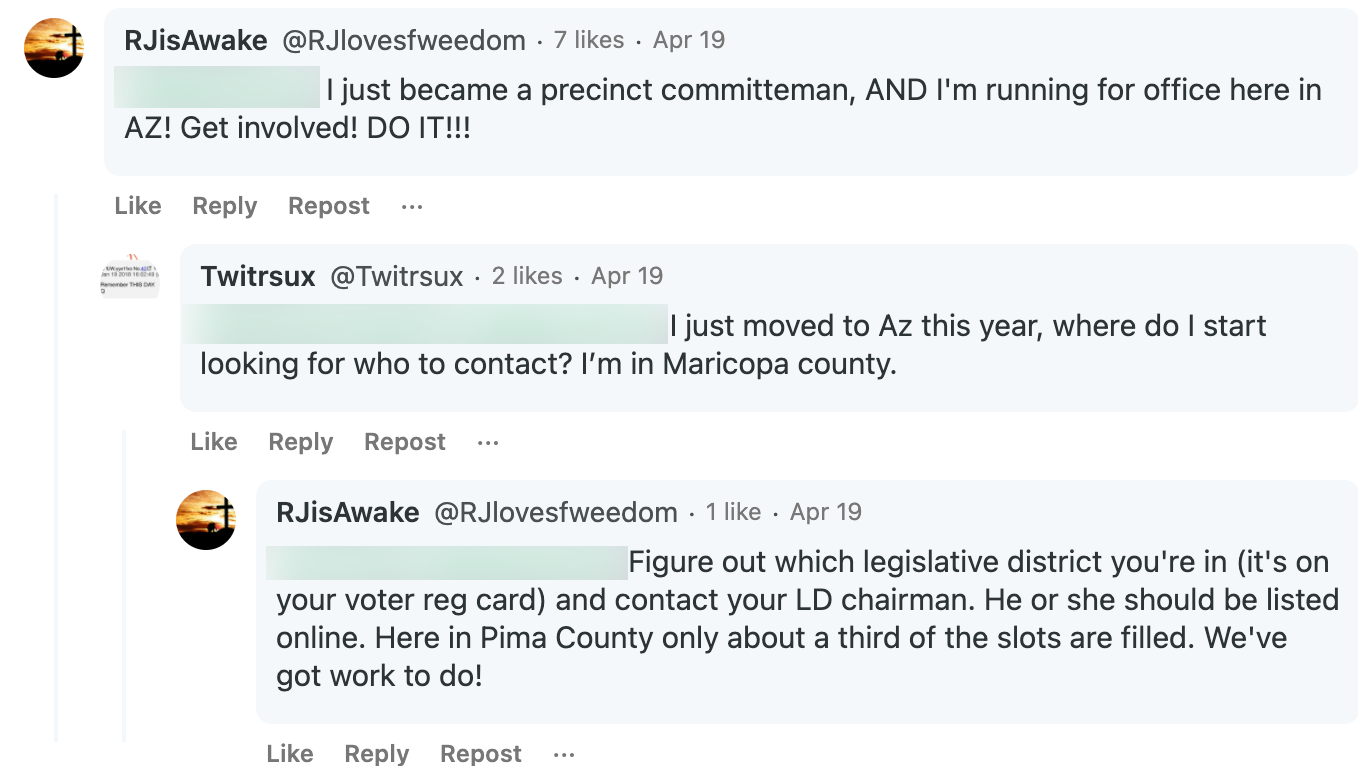Click RJisAwake's avatar on the nested reply
This screenshot has width=1358, height=766.
pos(206,520)
